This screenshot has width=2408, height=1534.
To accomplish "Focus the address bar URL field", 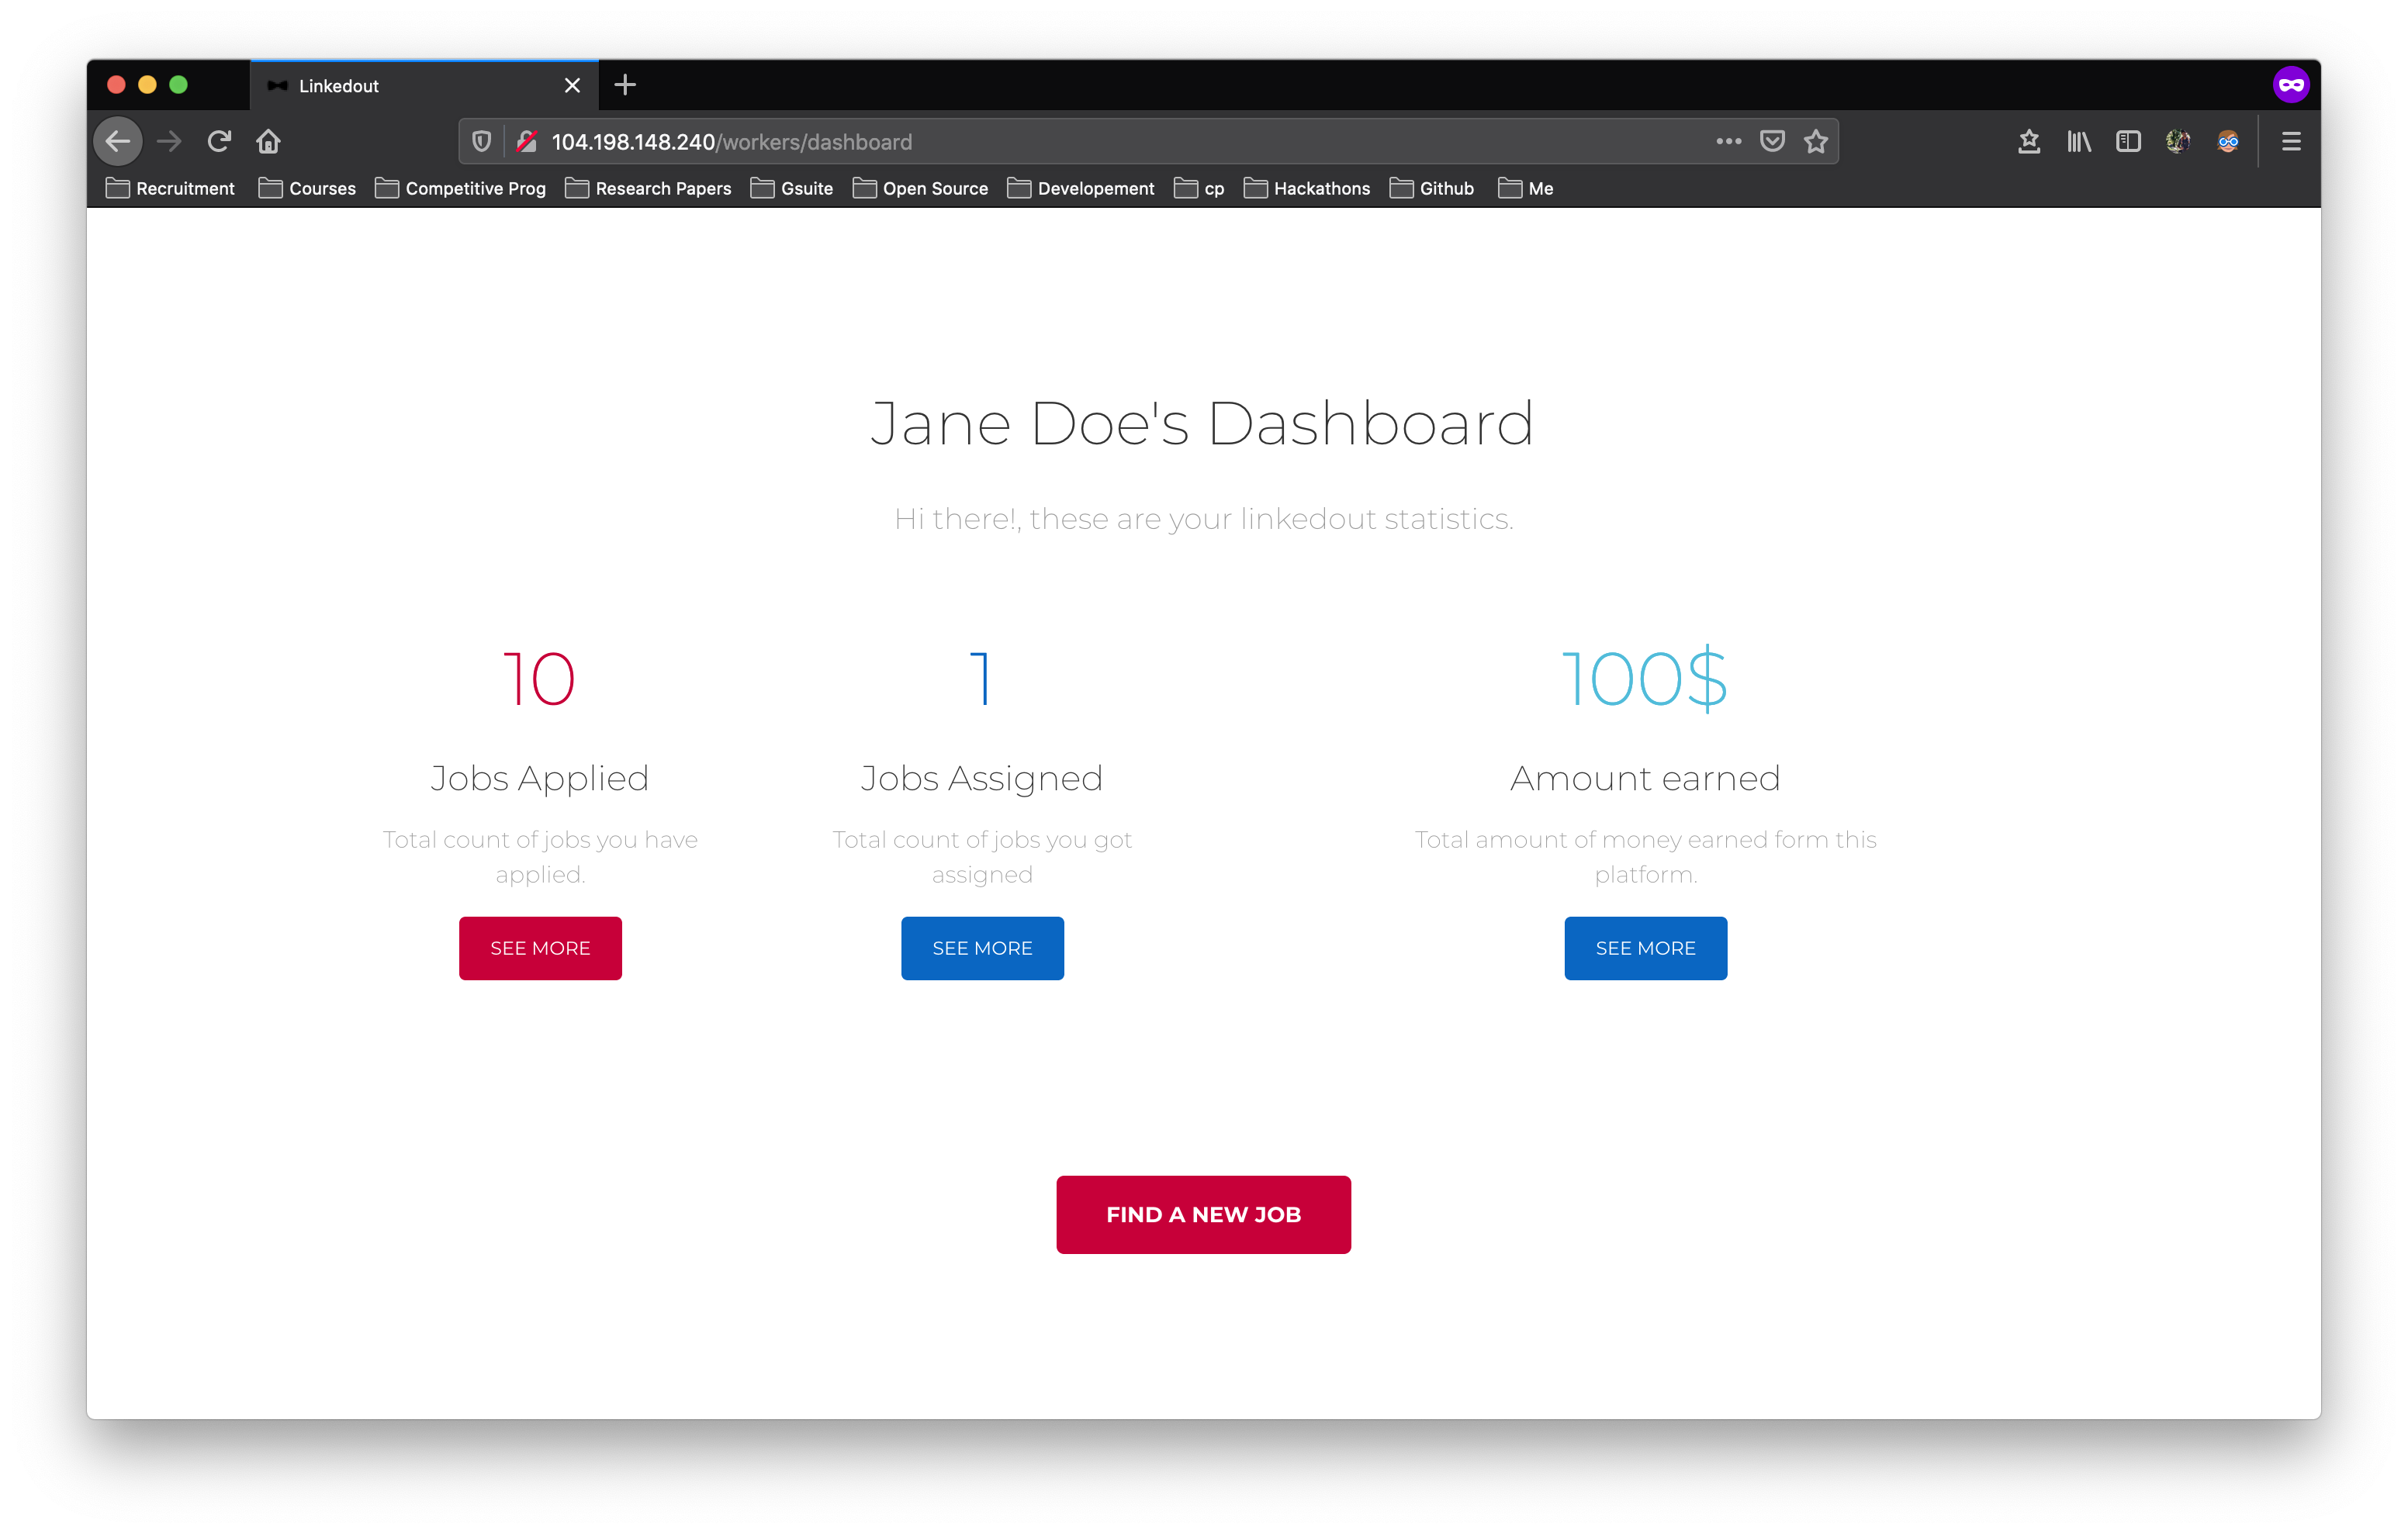I will pos(1100,141).
